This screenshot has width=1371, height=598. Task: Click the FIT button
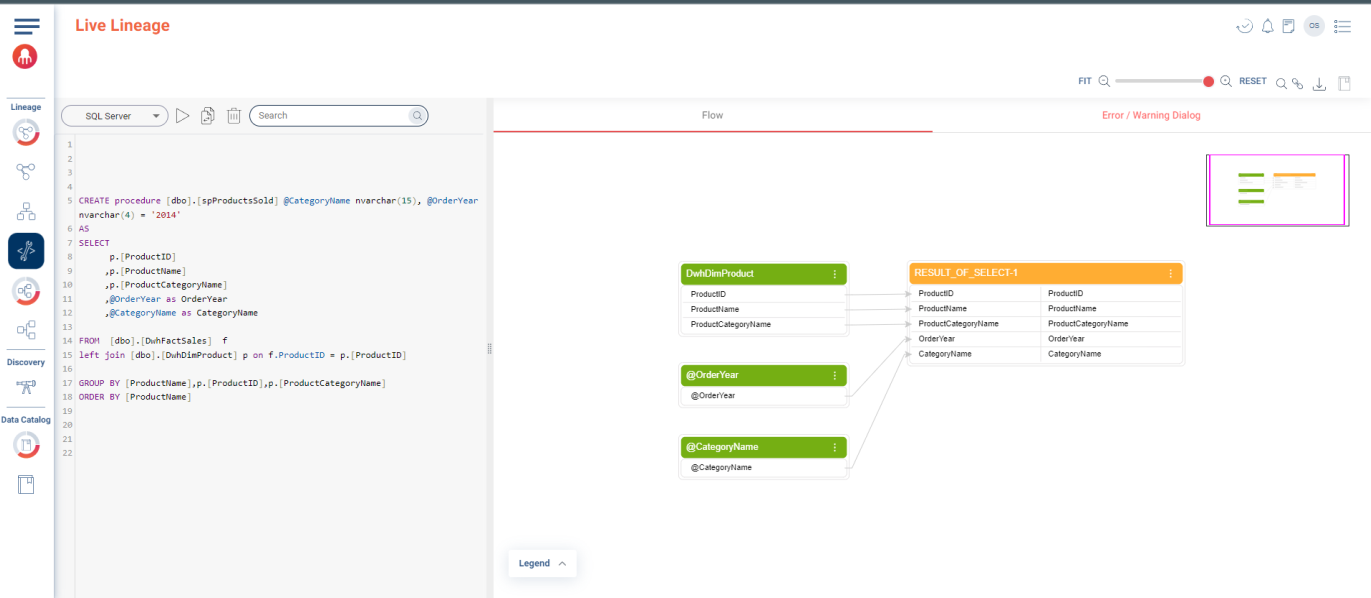pos(1084,81)
